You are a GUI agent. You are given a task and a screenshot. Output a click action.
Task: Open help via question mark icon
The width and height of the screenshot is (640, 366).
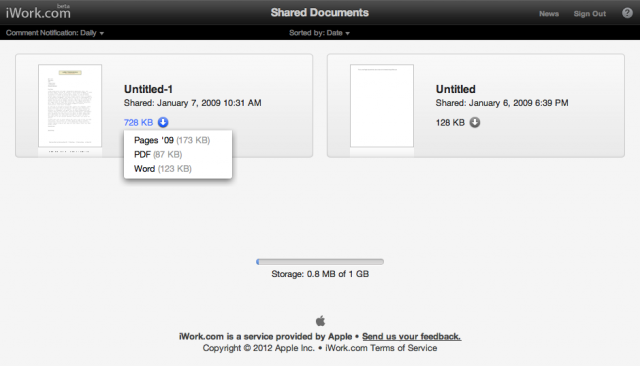click(x=627, y=13)
